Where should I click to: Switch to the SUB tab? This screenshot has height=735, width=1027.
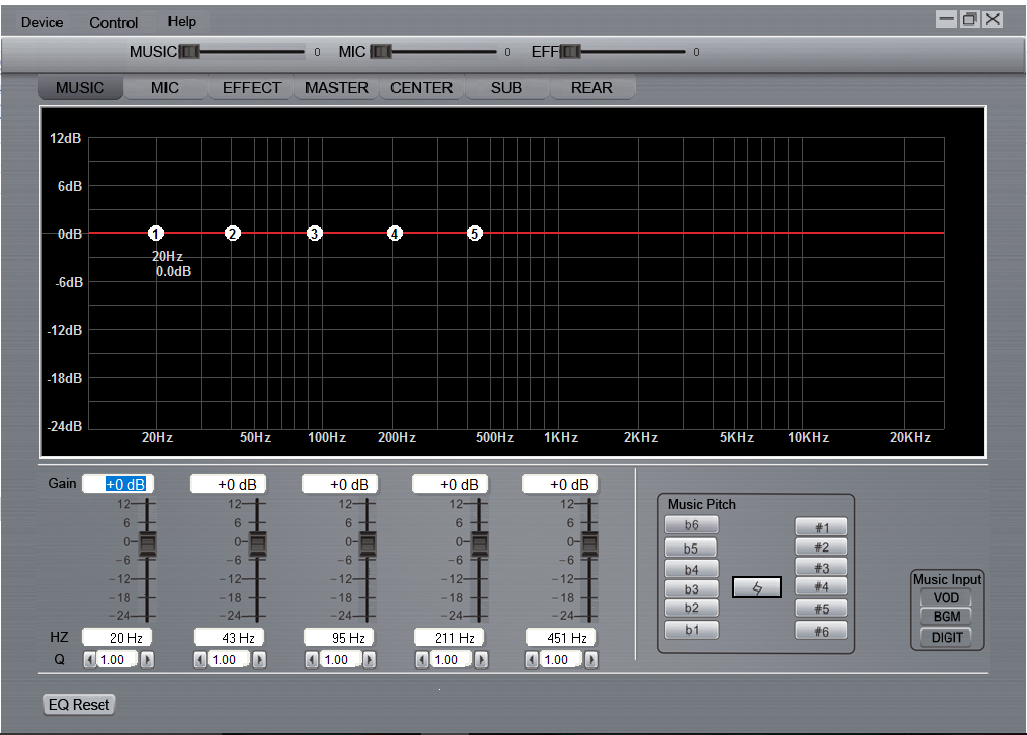(506, 88)
